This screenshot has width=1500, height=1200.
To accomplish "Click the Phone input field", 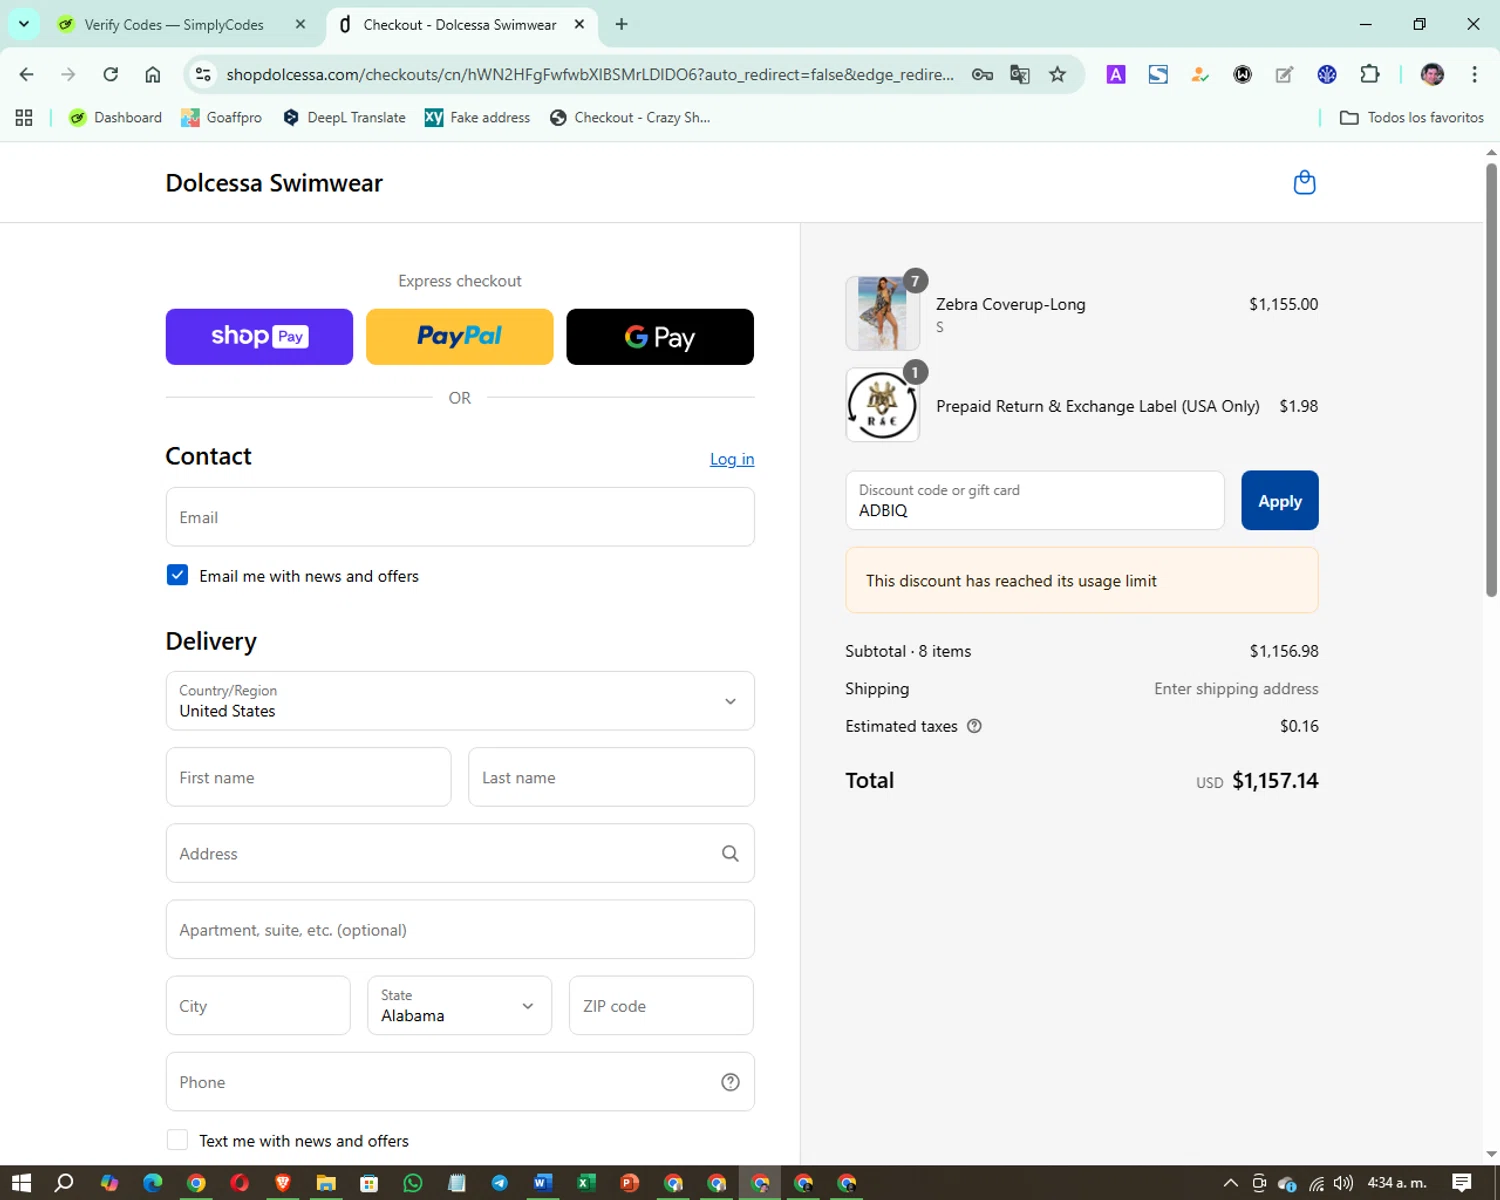I will pyautogui.click(x=460, y=1082).
